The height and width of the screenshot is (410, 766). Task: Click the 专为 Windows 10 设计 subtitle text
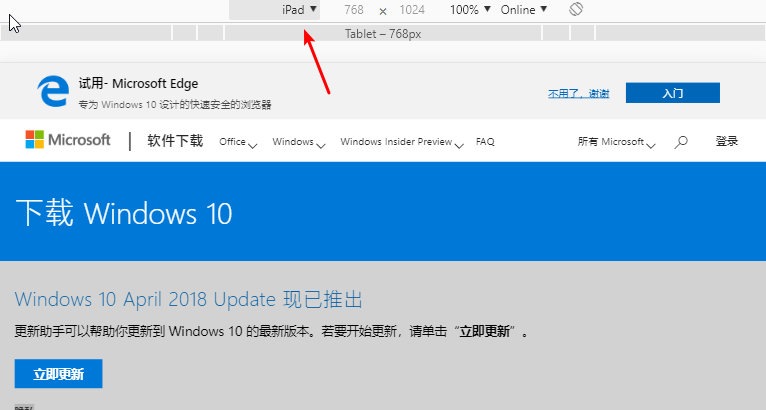(175, 105)
